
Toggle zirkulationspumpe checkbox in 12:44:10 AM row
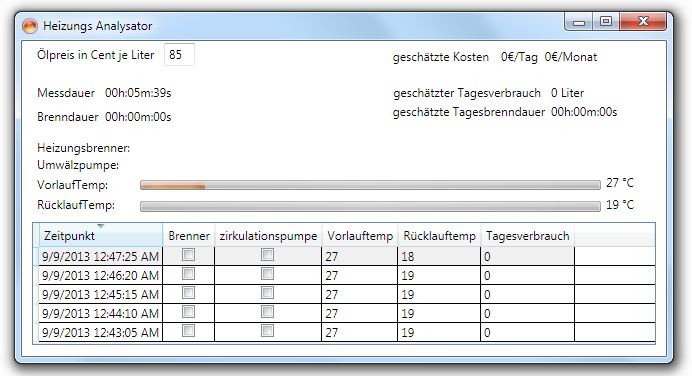pyautogui.click(x=267, y=312)
